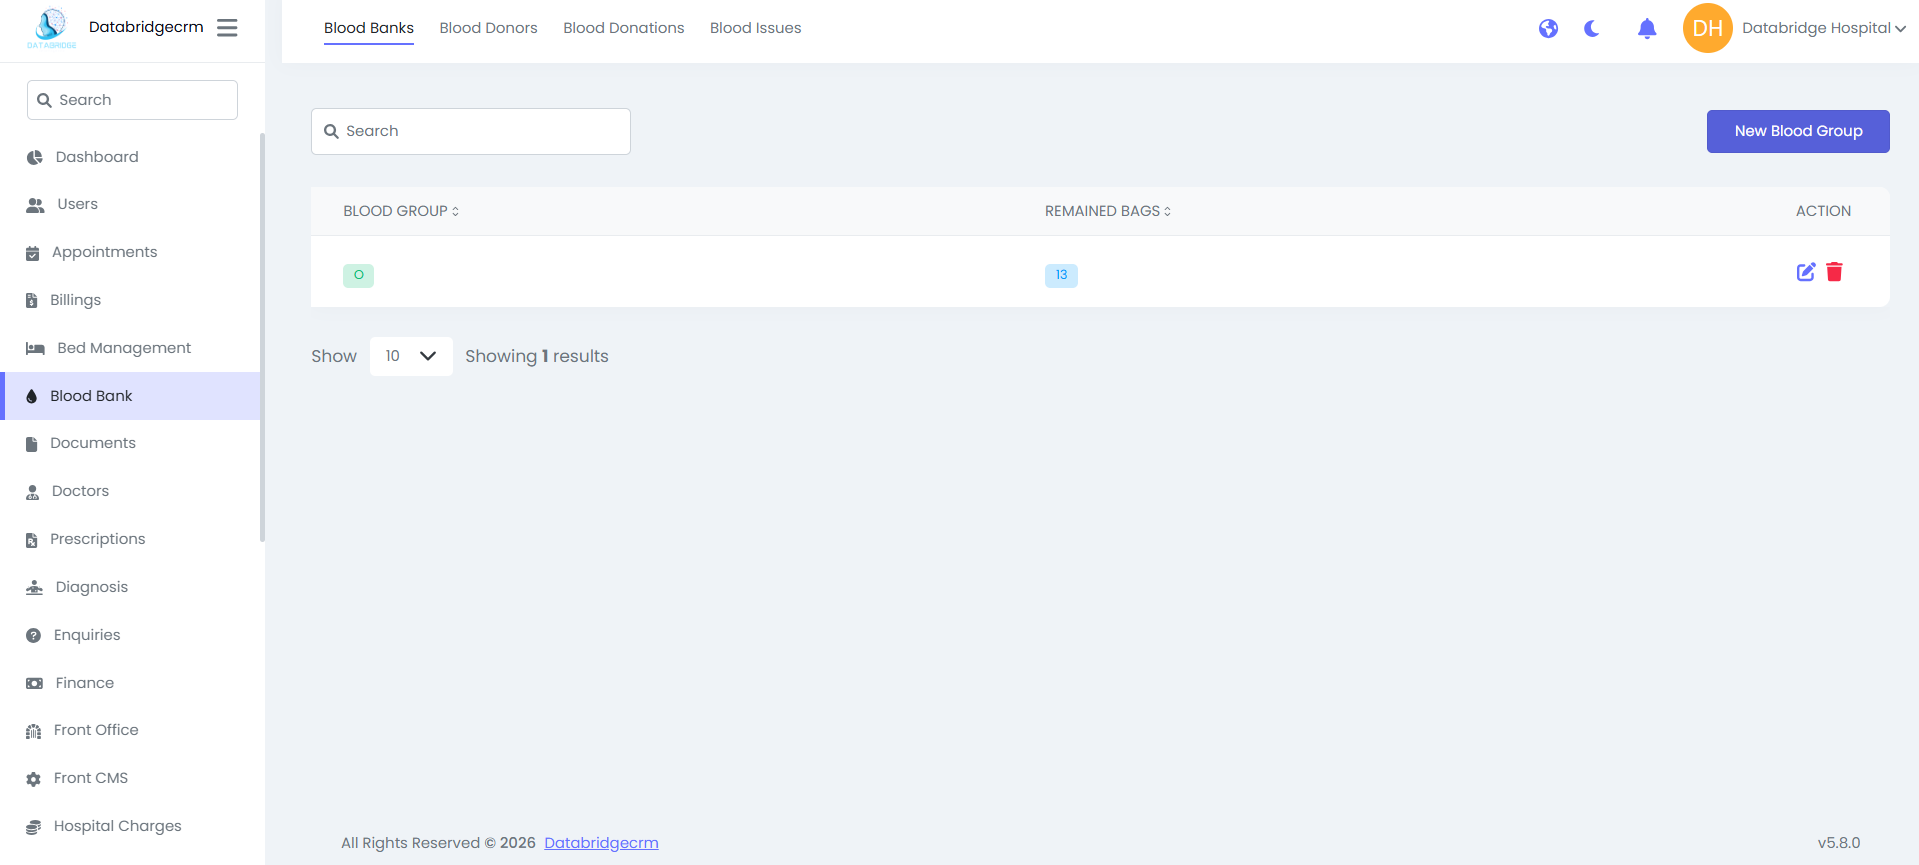The image size is (1919, 865).
Task: Switch to Blood Issues tab
Action: [756, 28]
